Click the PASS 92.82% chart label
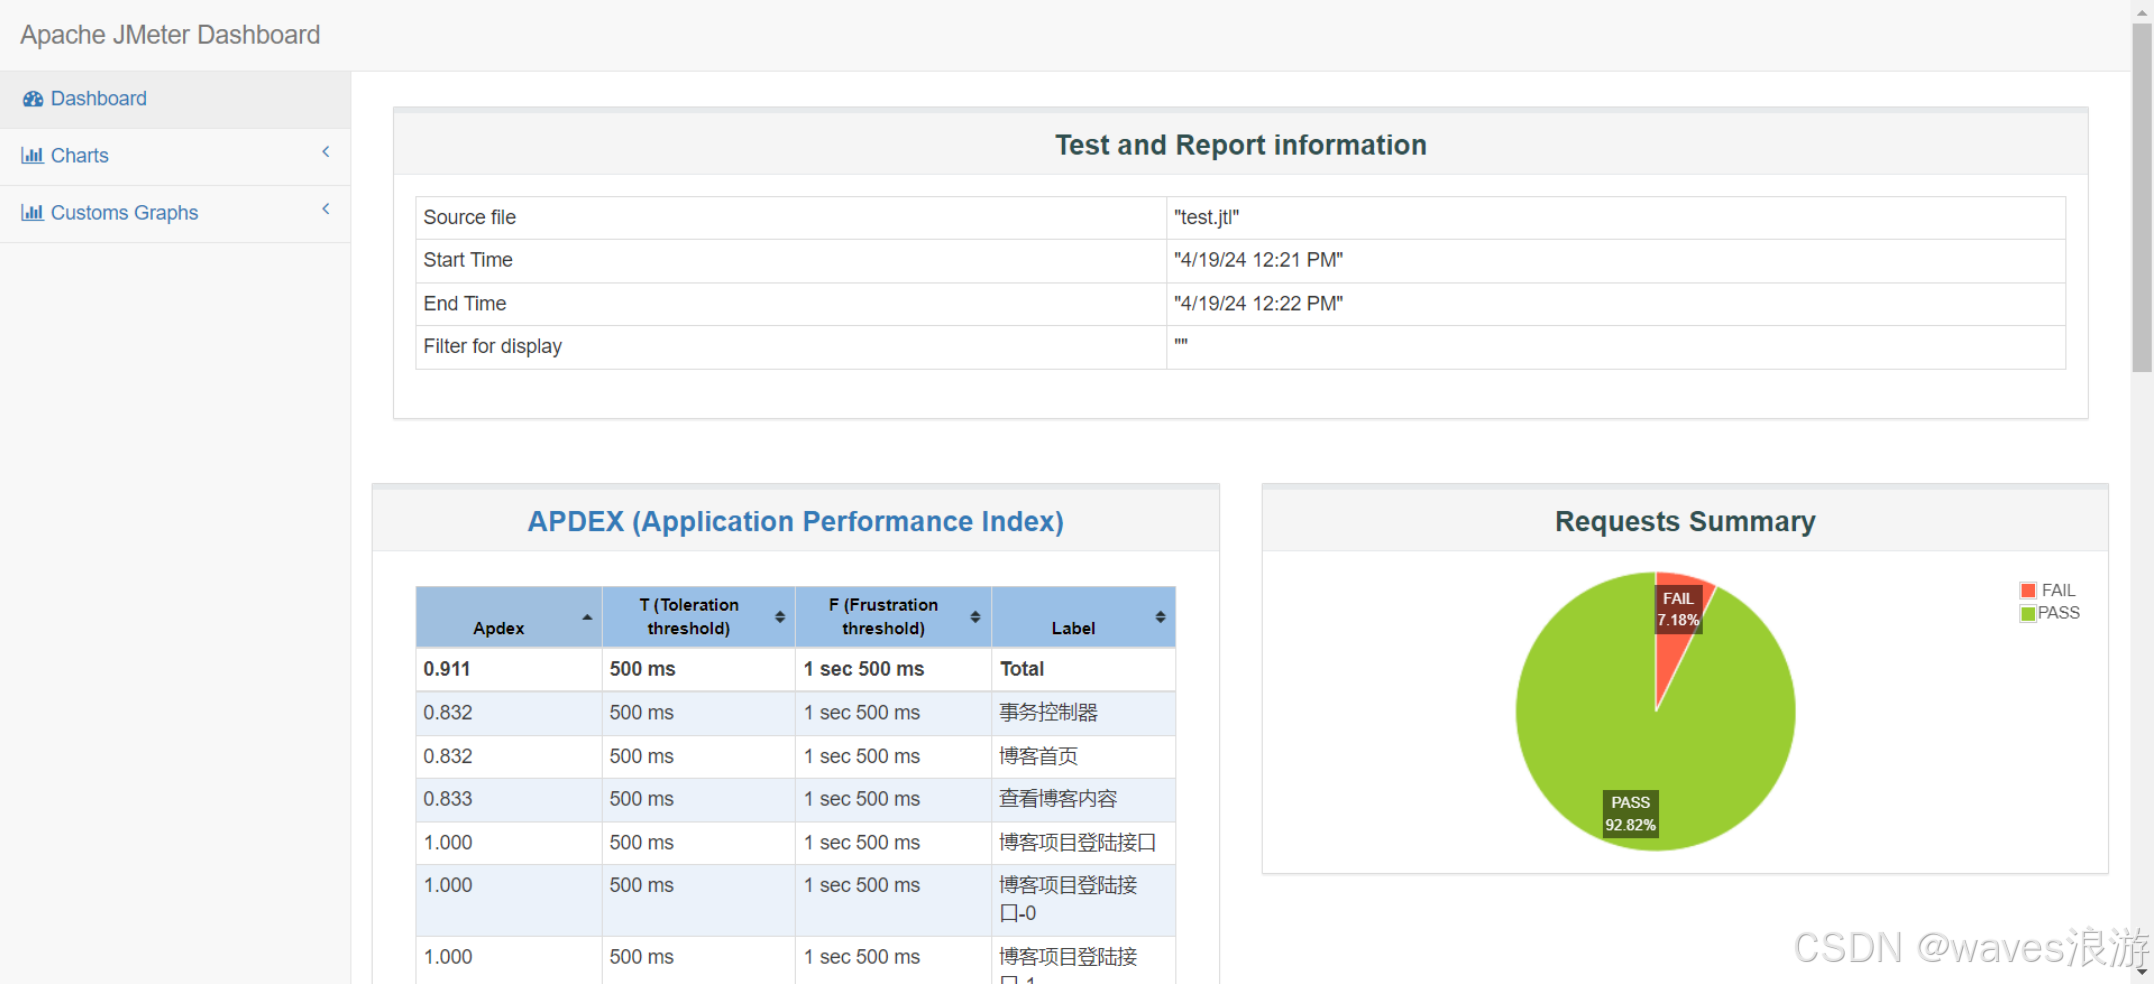 click(1630, 814)
